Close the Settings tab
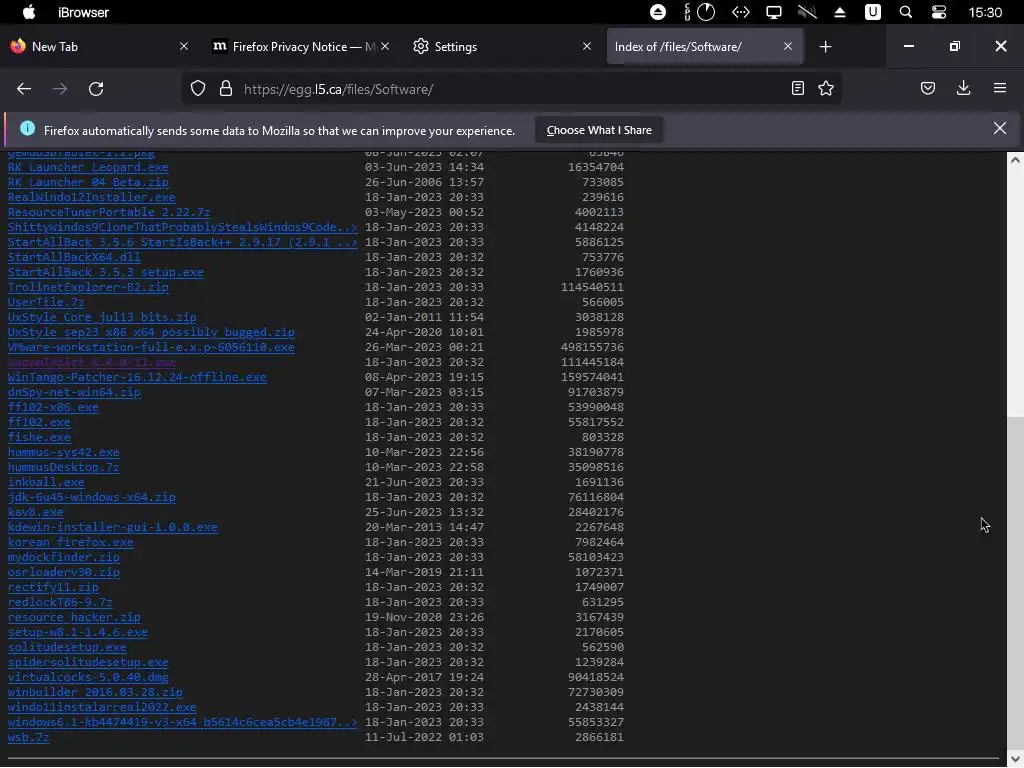 pos(586,46)
